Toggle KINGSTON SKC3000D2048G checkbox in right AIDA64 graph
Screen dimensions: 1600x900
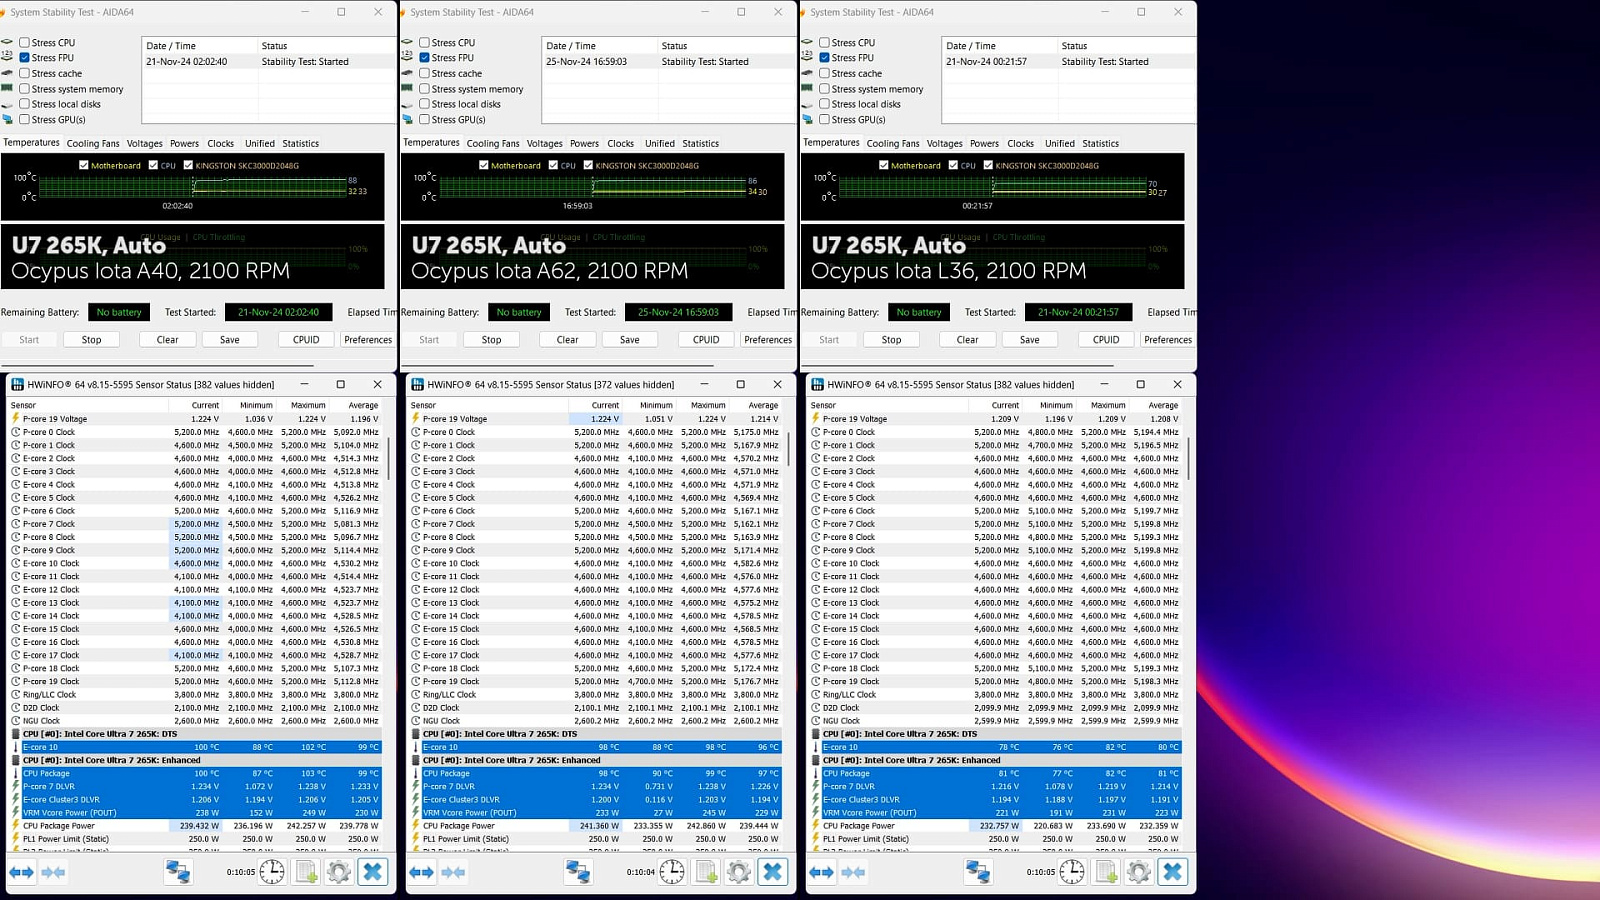coord(988,165)
